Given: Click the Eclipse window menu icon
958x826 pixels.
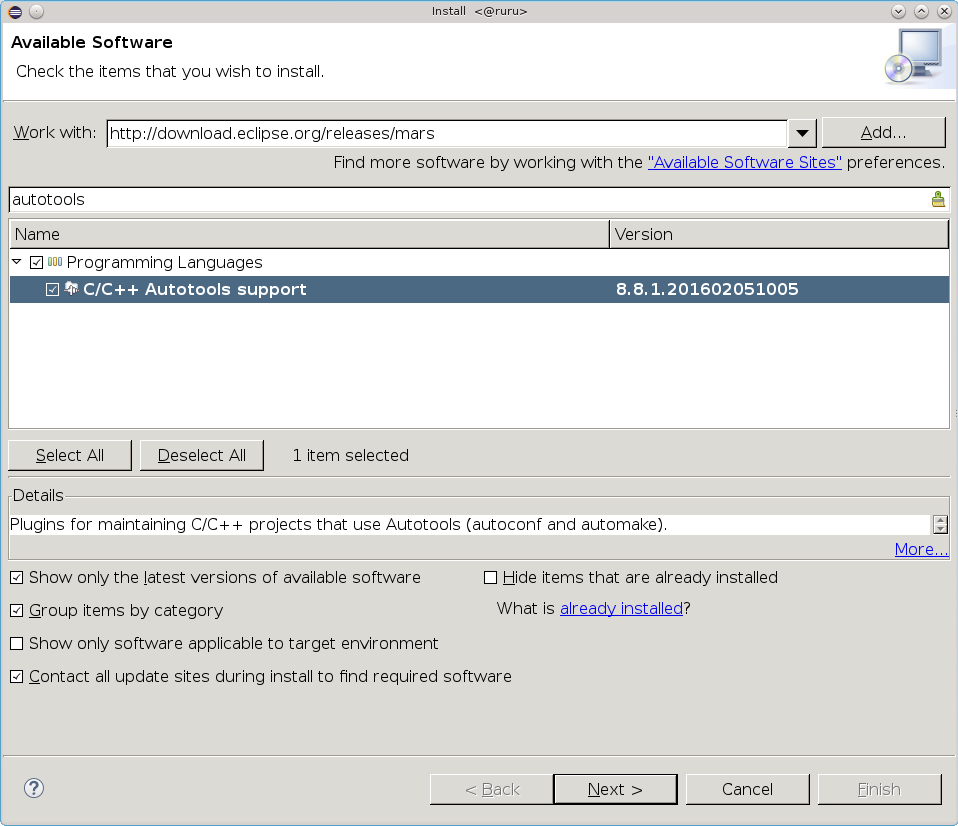Looking at the screenshot, I should pyautogui.click(x=14, y=11).
